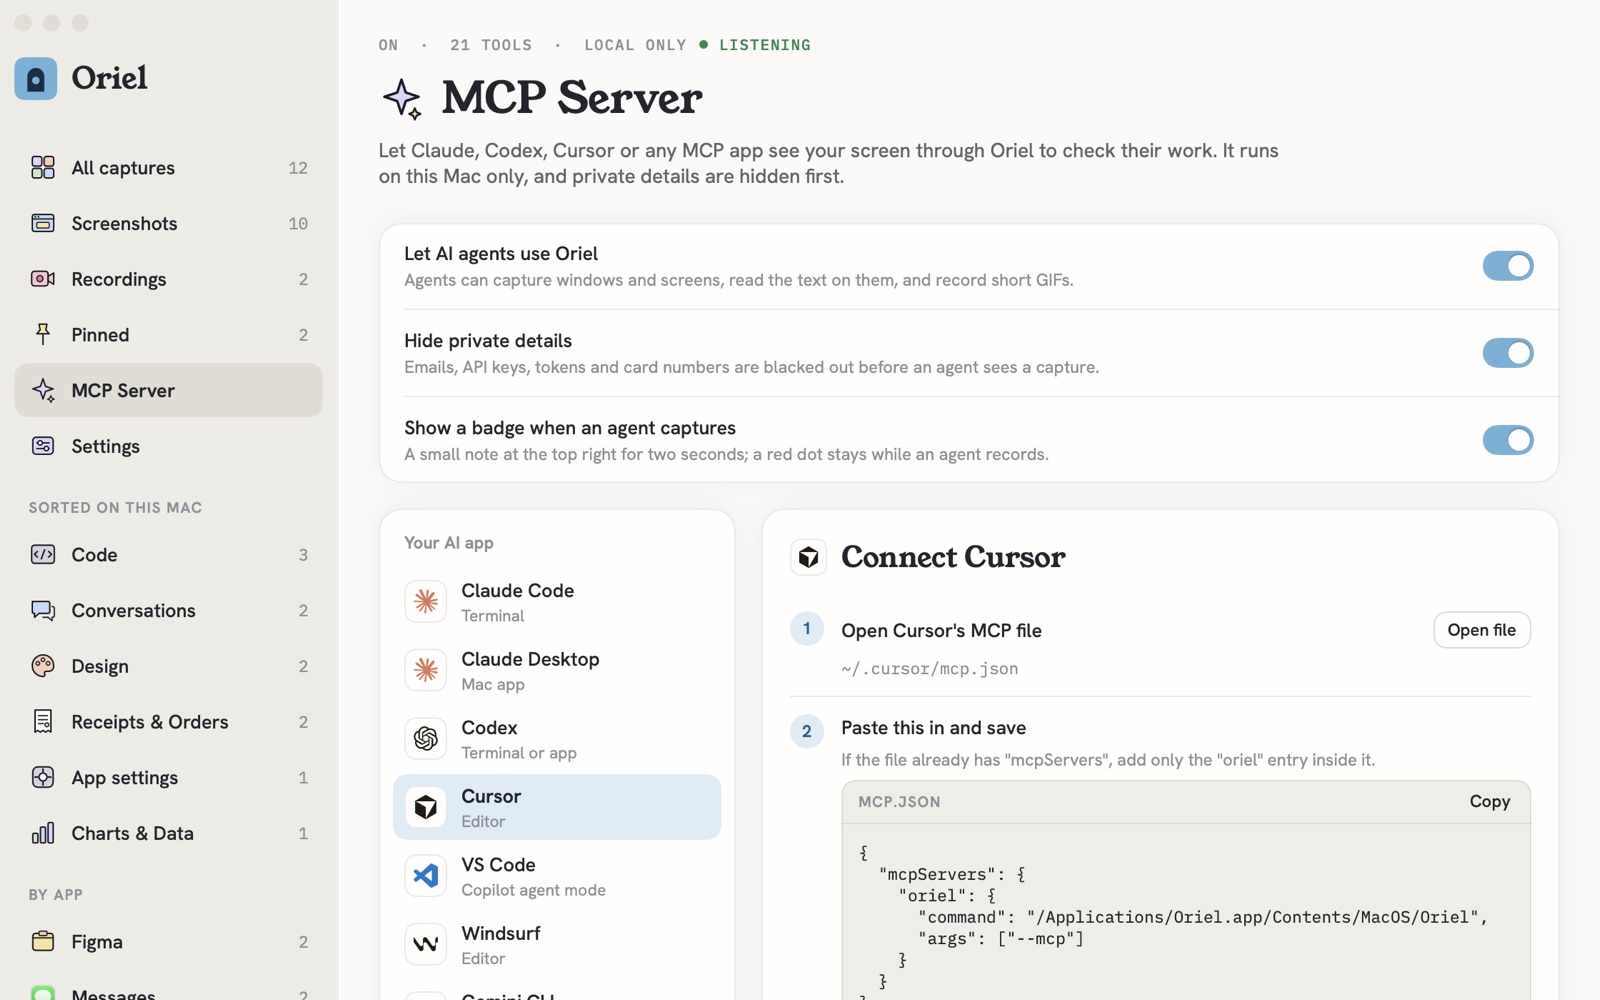
Task: Click step 2 Paste this in and save text
Action: [933, 727]
